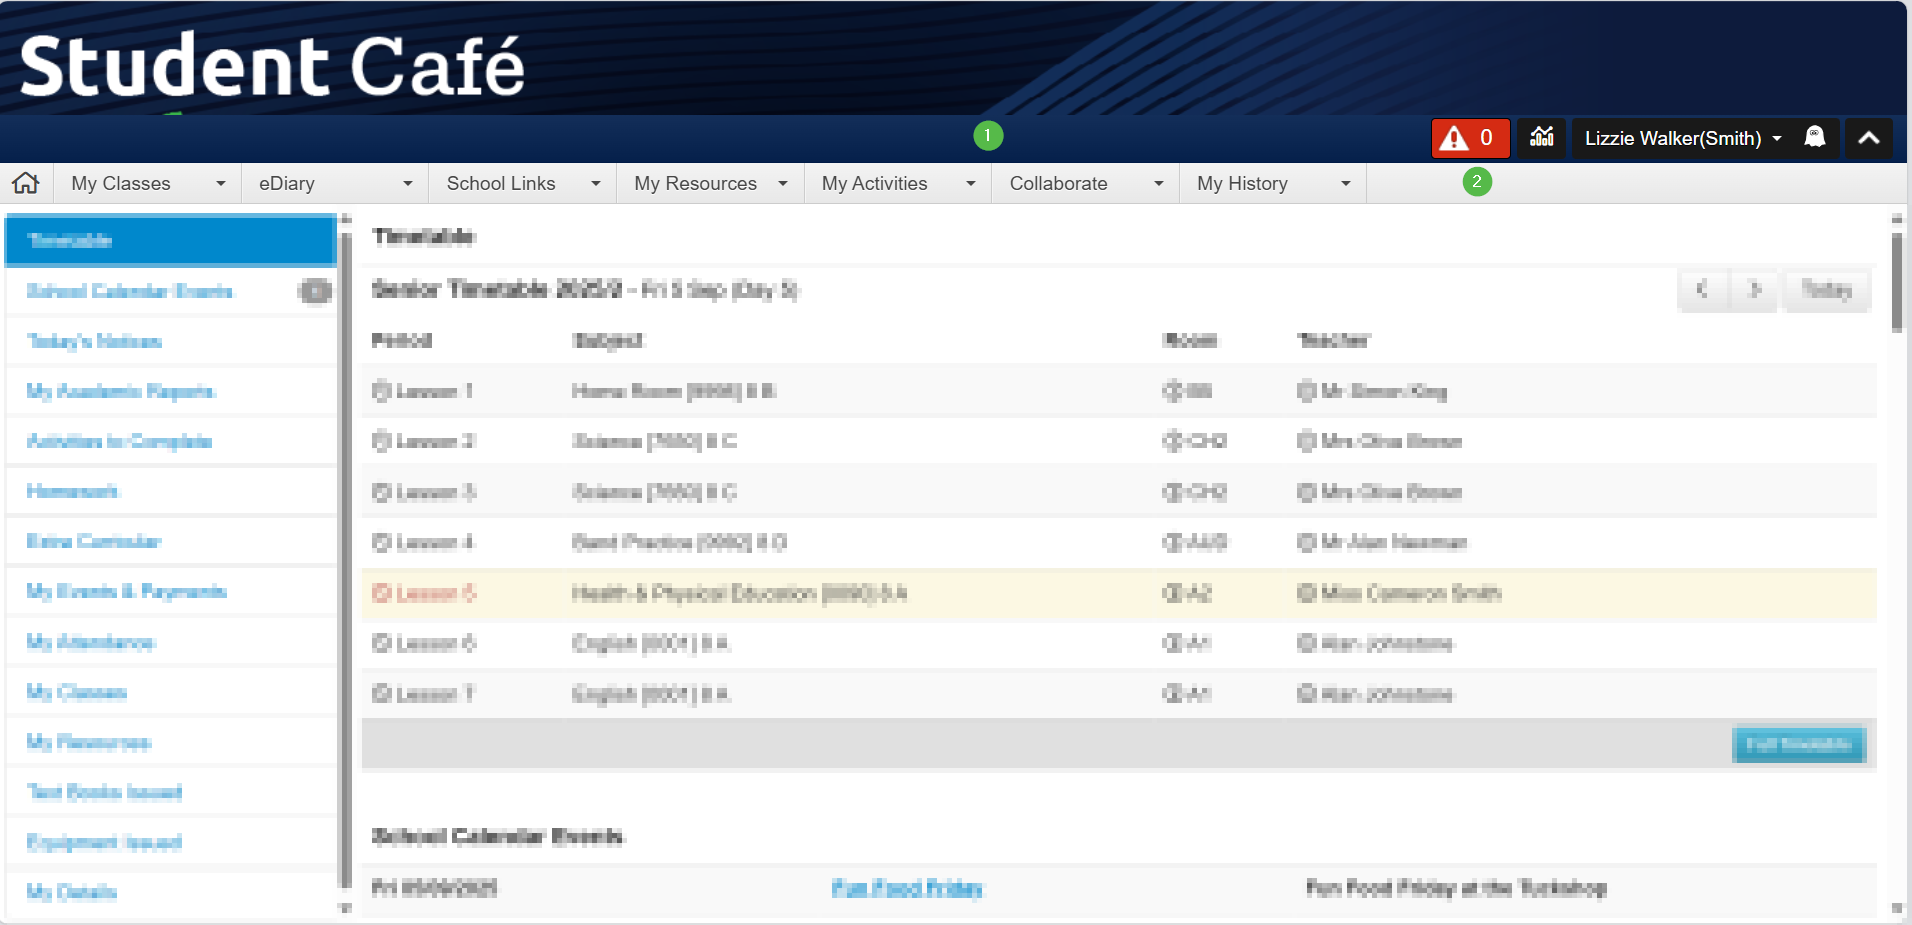Open the My Activities menu
The width and height of the screenshot is (1912, 925).
click(897, 183)
